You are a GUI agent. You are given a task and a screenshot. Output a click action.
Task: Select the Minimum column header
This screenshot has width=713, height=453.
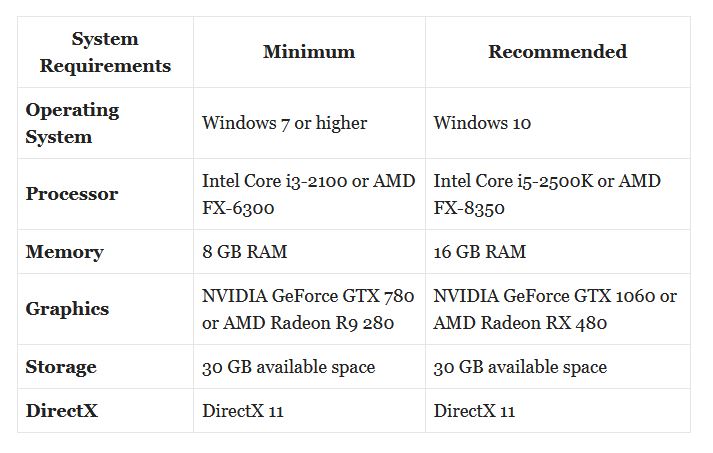pyautogui.click(x=309, y=52)
